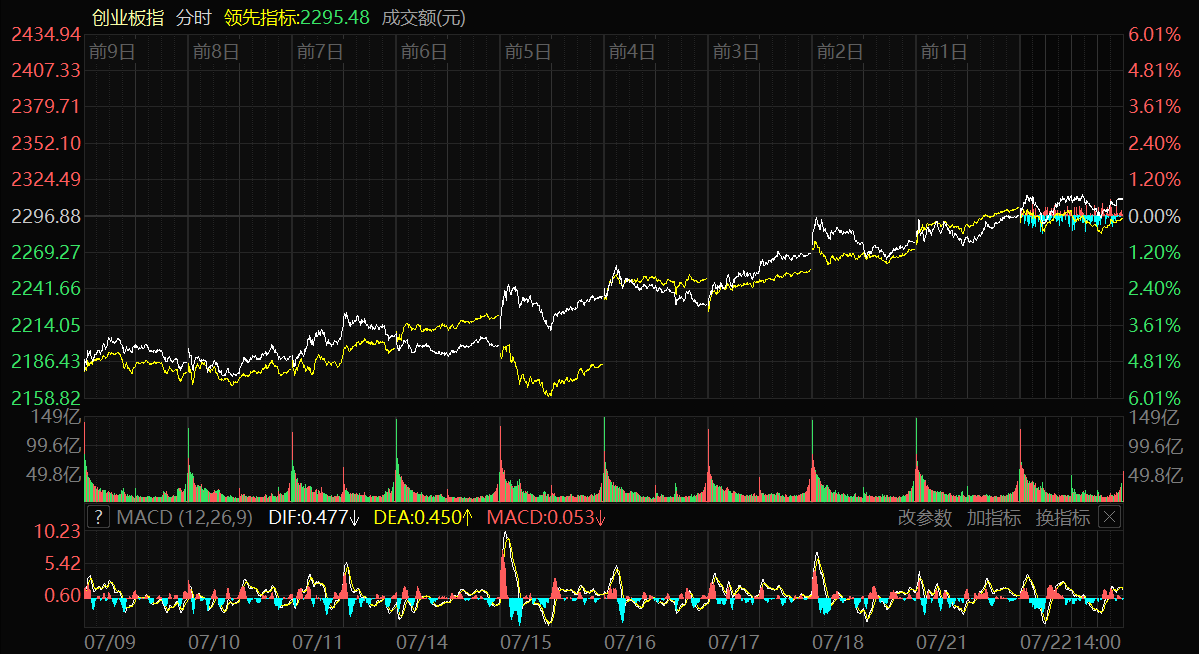Select the 前1日 day marker
Viewport: 1199px width, 654px height.
point(943,51)
